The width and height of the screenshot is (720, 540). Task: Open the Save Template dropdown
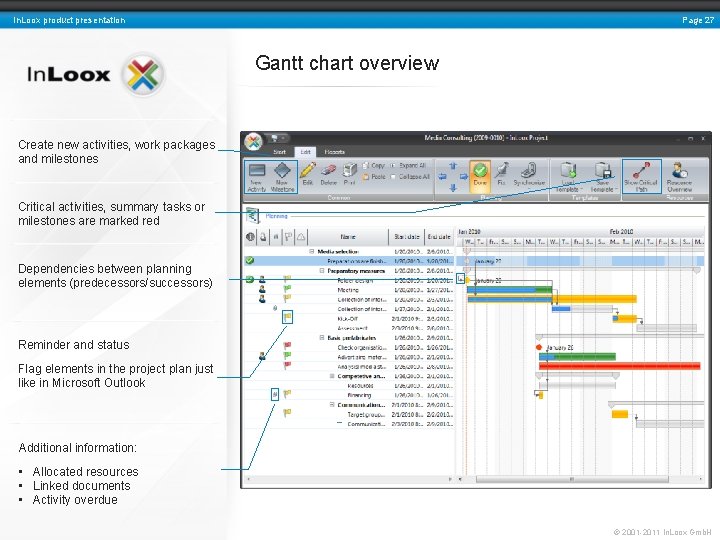602,177
